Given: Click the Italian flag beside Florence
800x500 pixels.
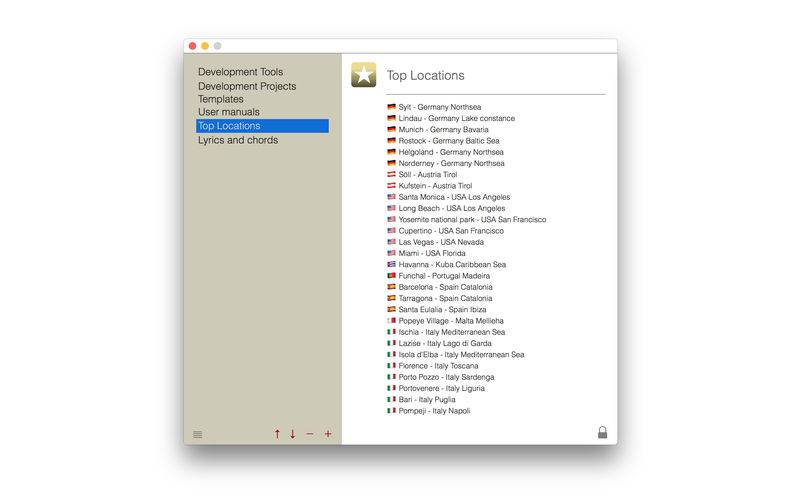Looking at the screenshot, I should tap(391, 365).
